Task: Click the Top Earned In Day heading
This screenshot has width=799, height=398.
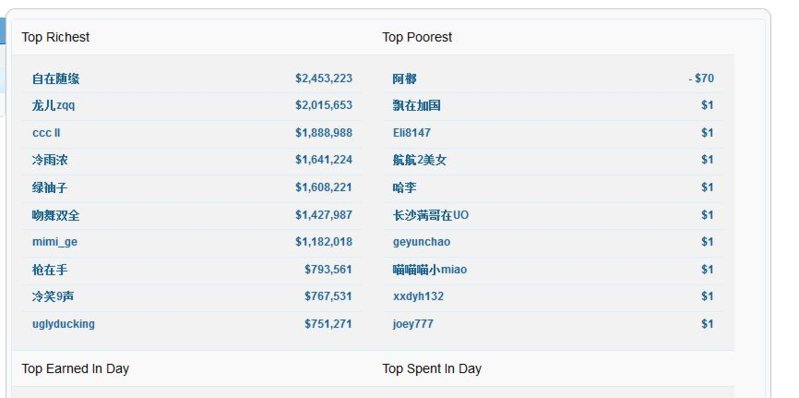Action: (x=75, y=368)
